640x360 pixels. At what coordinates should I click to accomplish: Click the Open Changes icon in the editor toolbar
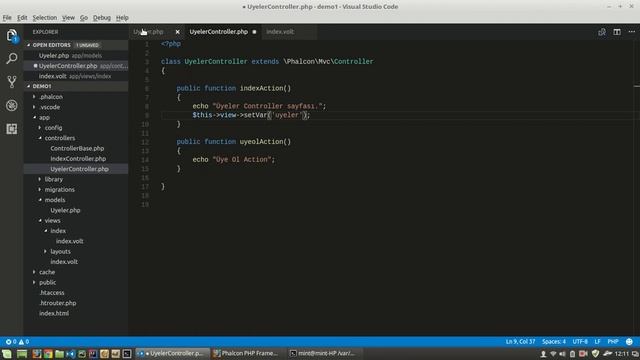click(602, 32)
